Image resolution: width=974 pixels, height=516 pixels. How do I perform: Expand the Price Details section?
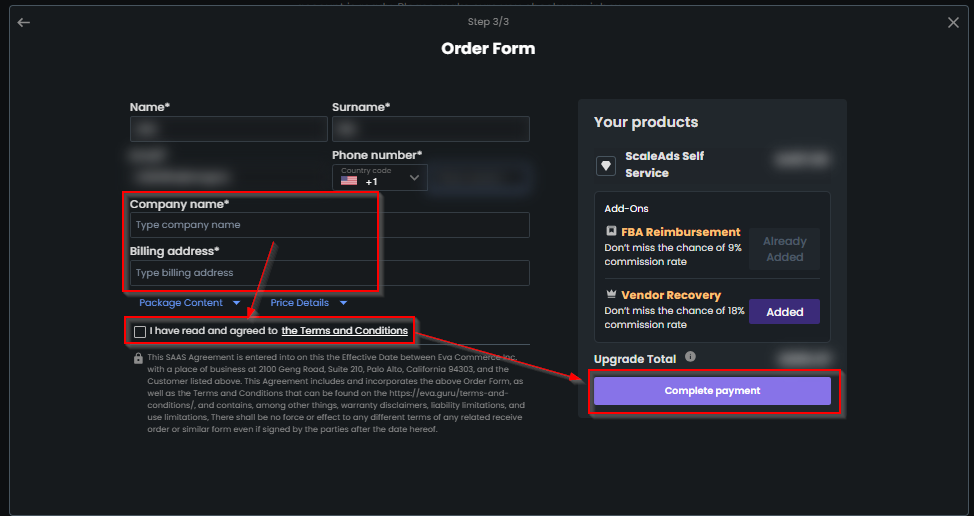pyautogui.click(x=309, y=303)
